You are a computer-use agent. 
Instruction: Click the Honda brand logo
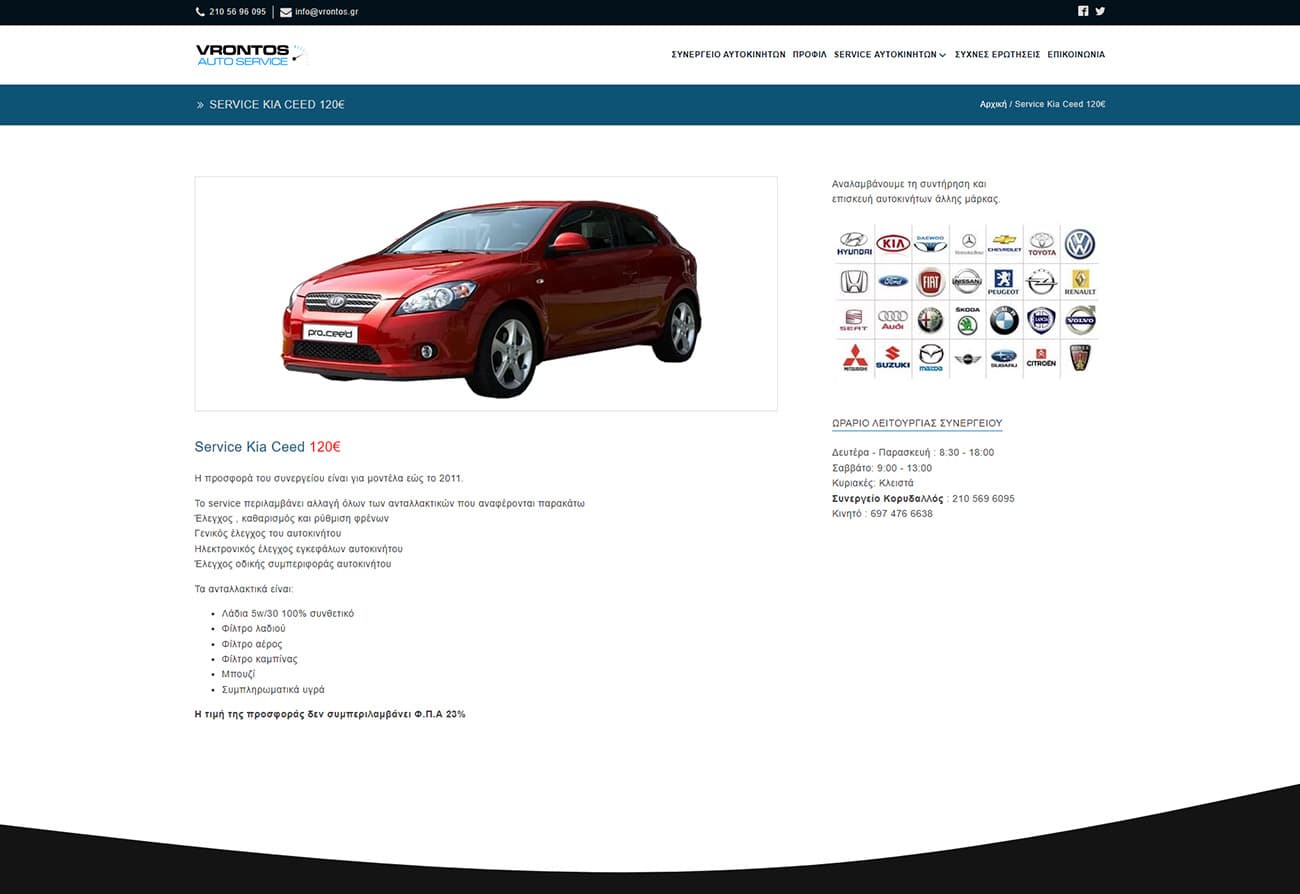(854, 282)
